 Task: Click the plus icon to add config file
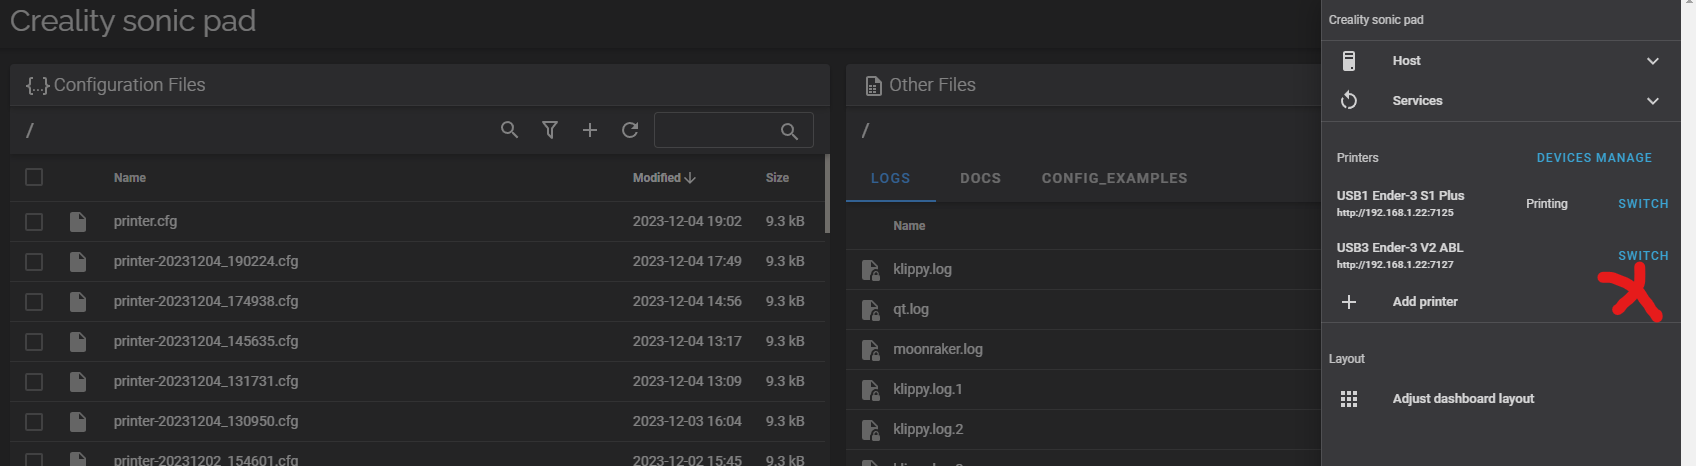click(x=590, y=130)
